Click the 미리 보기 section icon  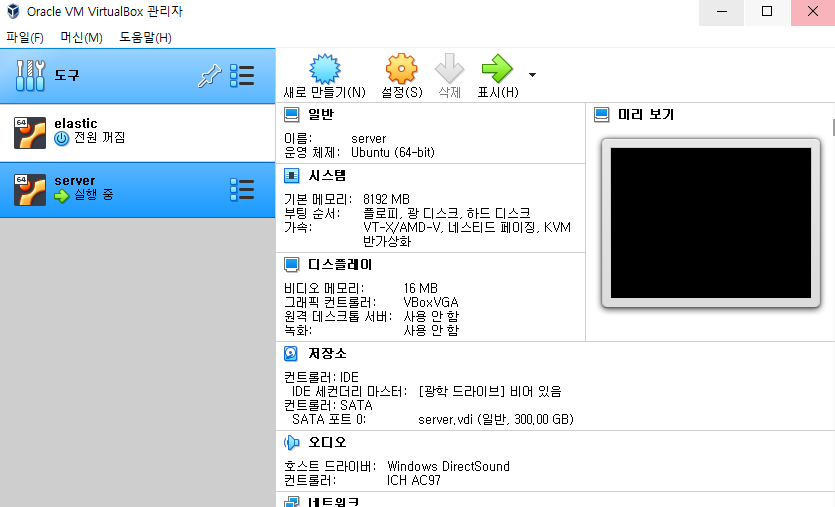pos(602,115)
